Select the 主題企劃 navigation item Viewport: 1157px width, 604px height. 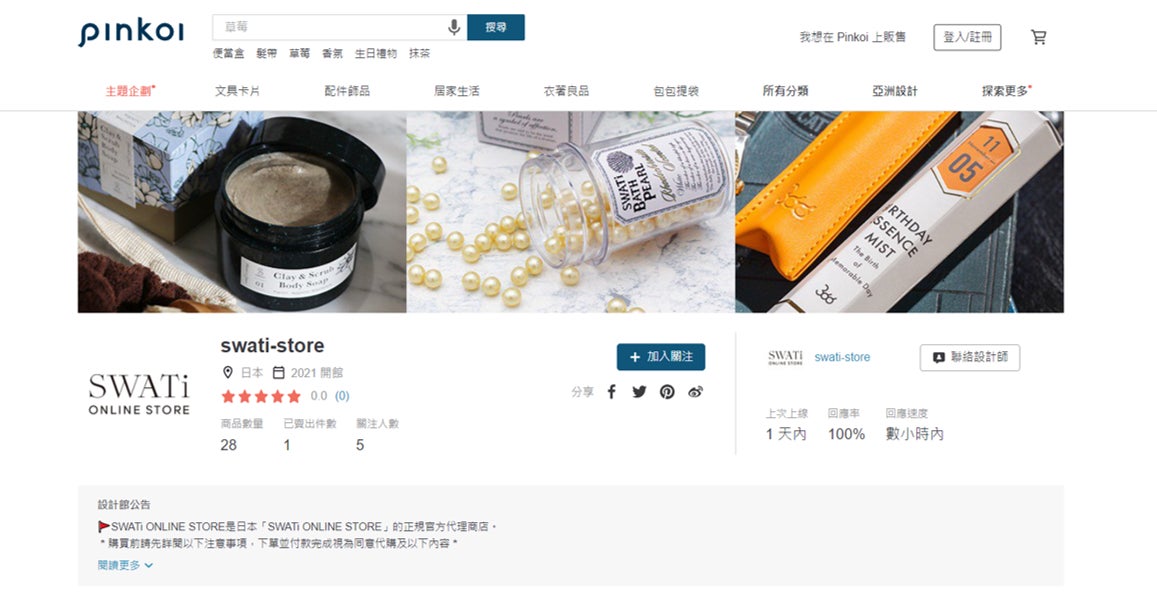[x=130, y=91]
